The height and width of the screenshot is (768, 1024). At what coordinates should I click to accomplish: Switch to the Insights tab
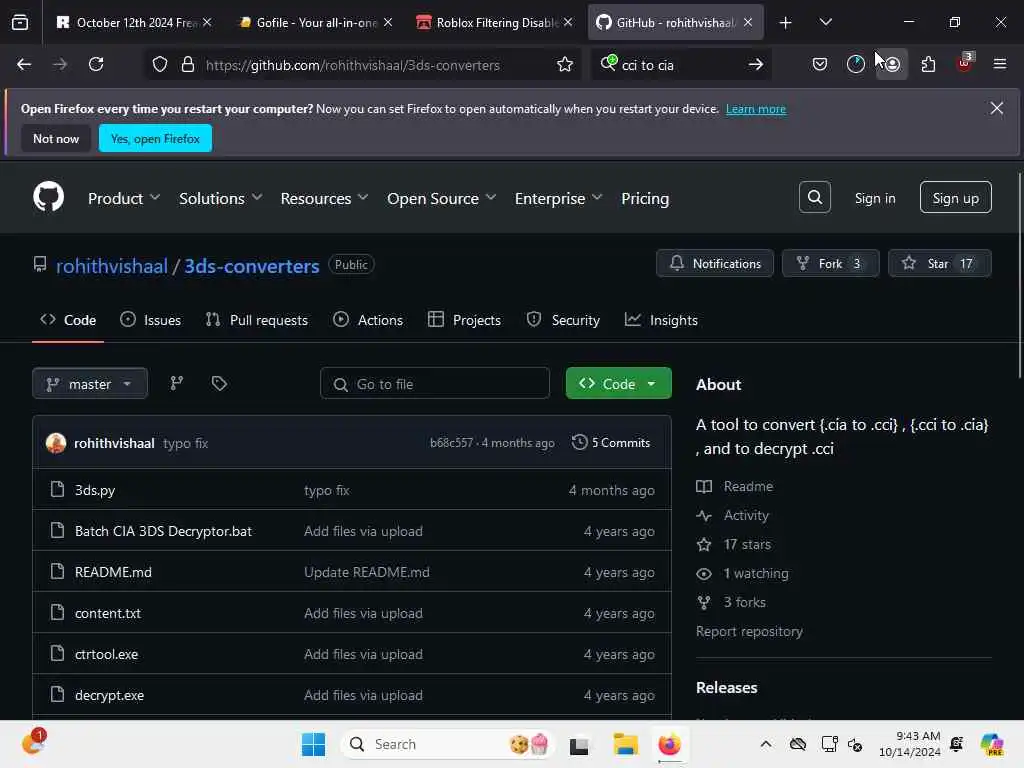click(x=661, y=320)
